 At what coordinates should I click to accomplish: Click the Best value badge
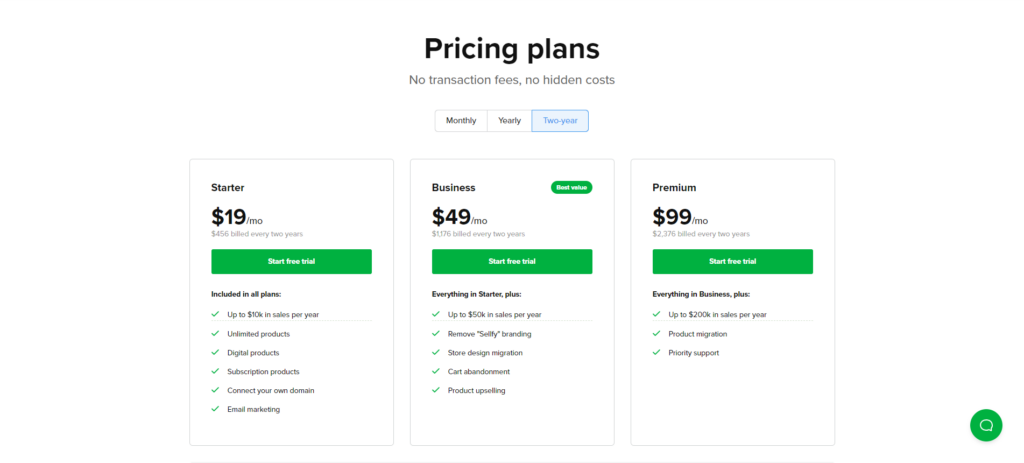click(571, 187)
